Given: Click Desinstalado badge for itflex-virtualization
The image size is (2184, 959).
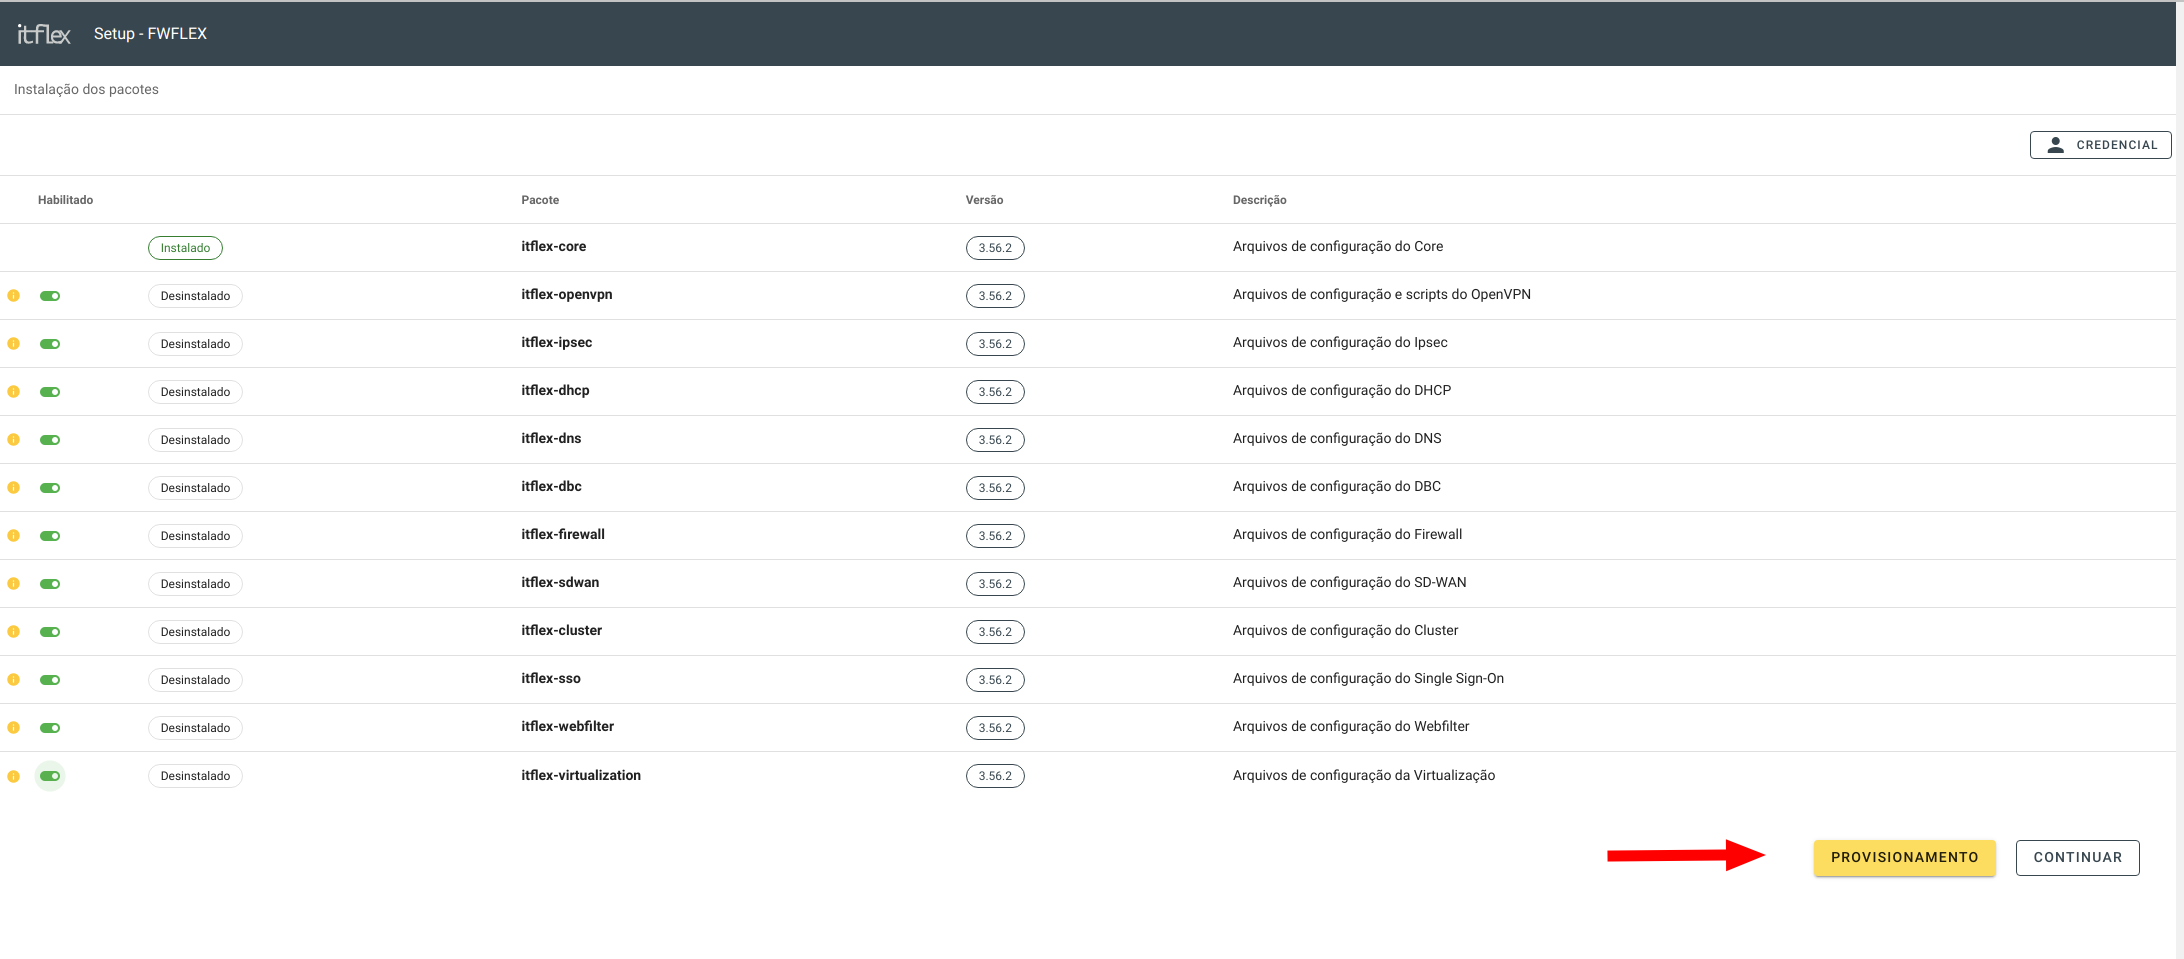Looking at the screenshot, I should tap(195, 776).
